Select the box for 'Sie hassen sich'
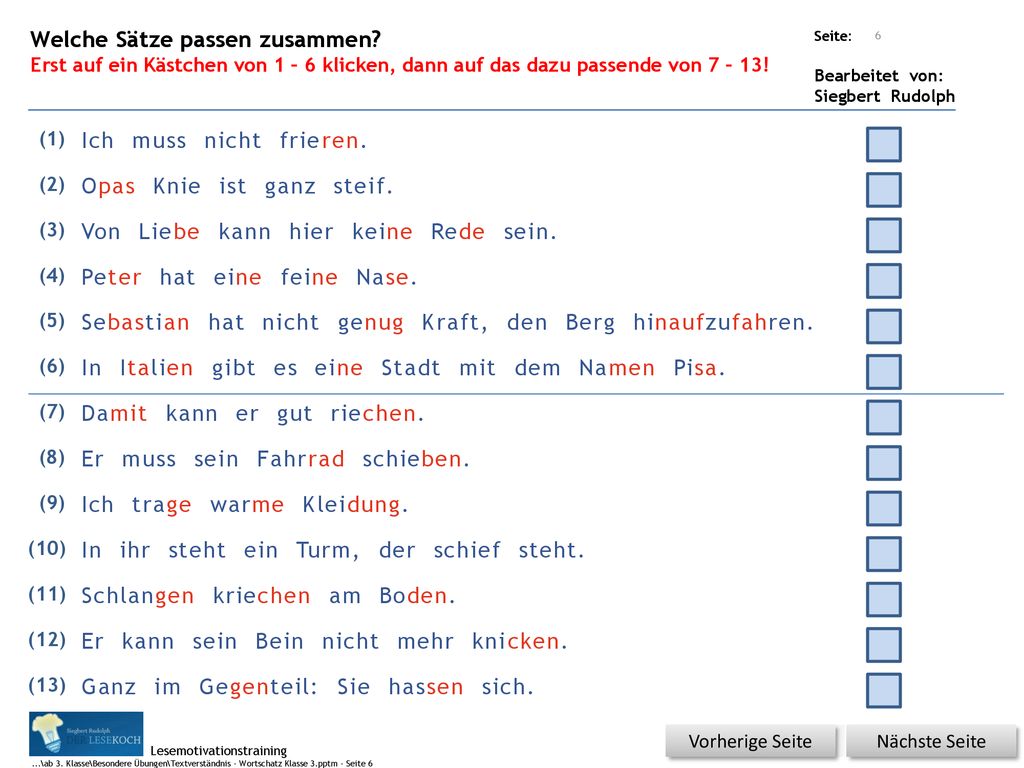The height and width of the screenshot is (768, 1024). 884,690
